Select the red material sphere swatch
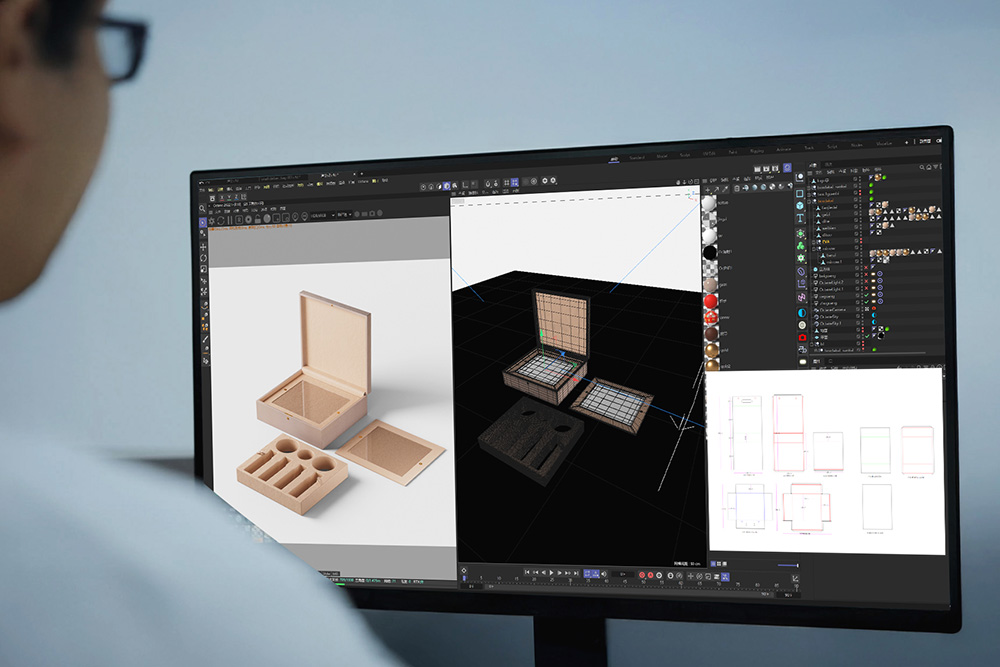 [710, 301]
